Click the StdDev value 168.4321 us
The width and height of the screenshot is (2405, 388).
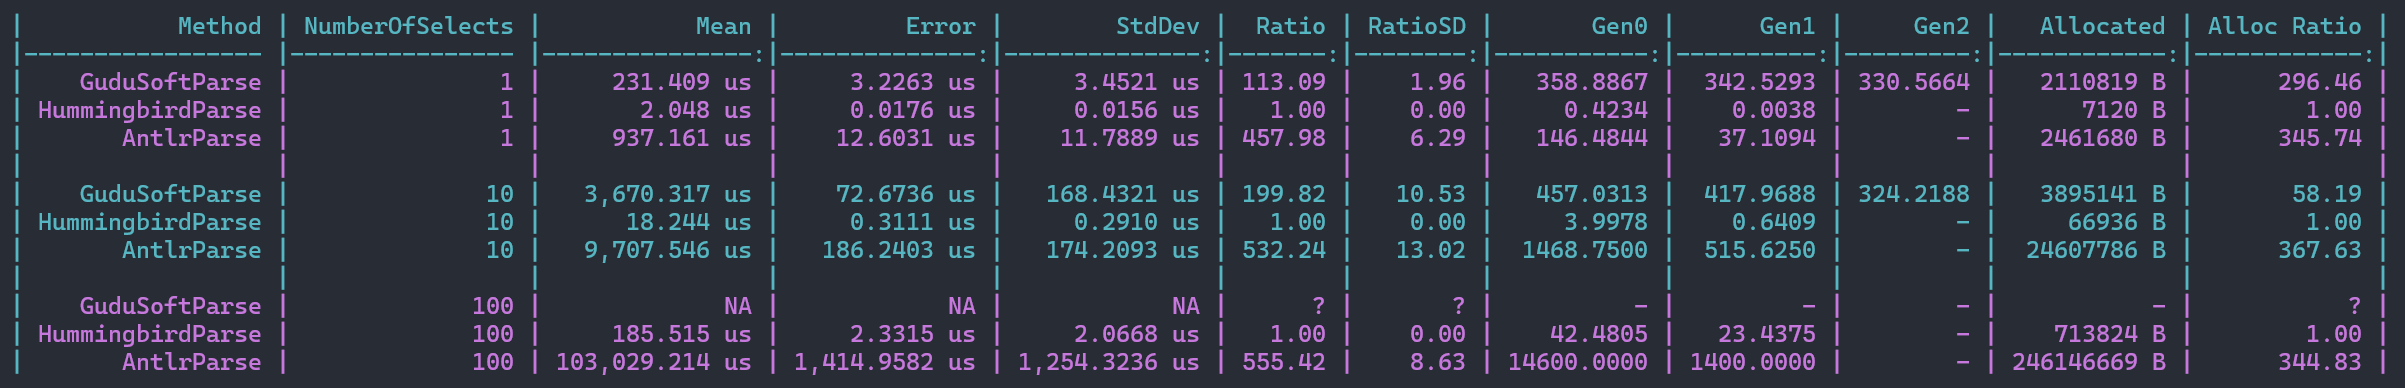coord(1122,194)
